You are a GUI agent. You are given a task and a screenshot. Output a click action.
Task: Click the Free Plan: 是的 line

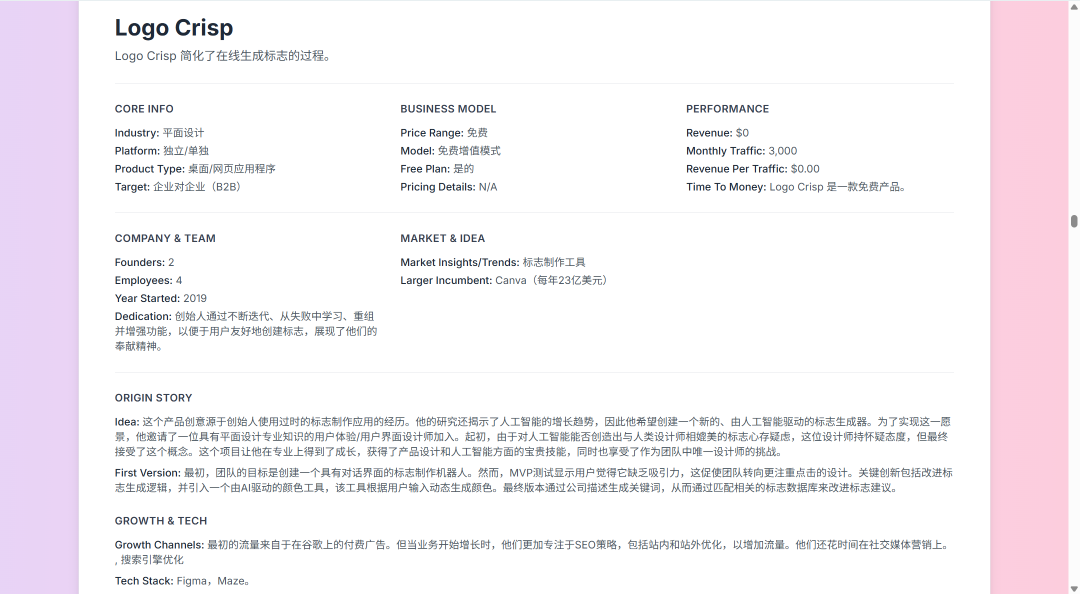point(437,169)
